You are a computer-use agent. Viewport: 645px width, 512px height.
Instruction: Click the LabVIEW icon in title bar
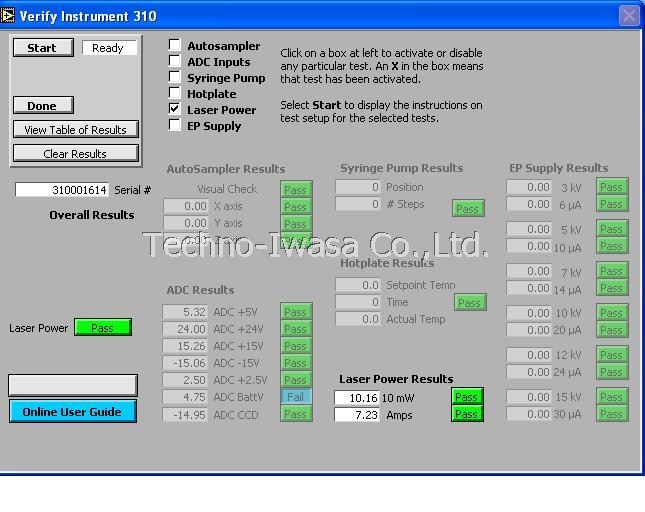(x=9, y=16)
